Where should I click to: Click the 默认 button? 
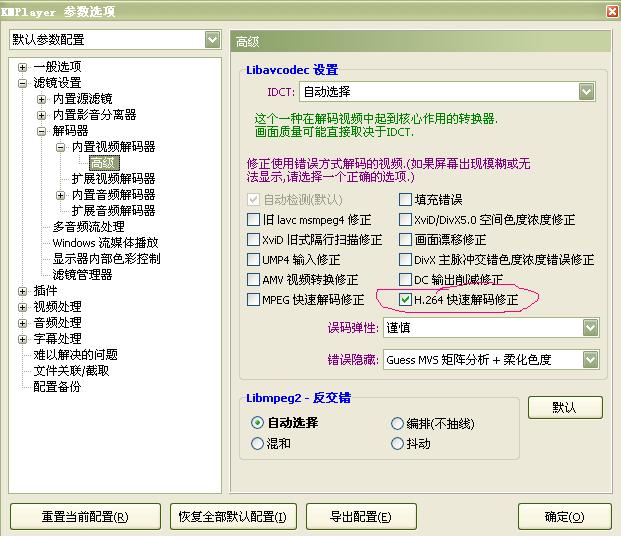tap(565, 407)
